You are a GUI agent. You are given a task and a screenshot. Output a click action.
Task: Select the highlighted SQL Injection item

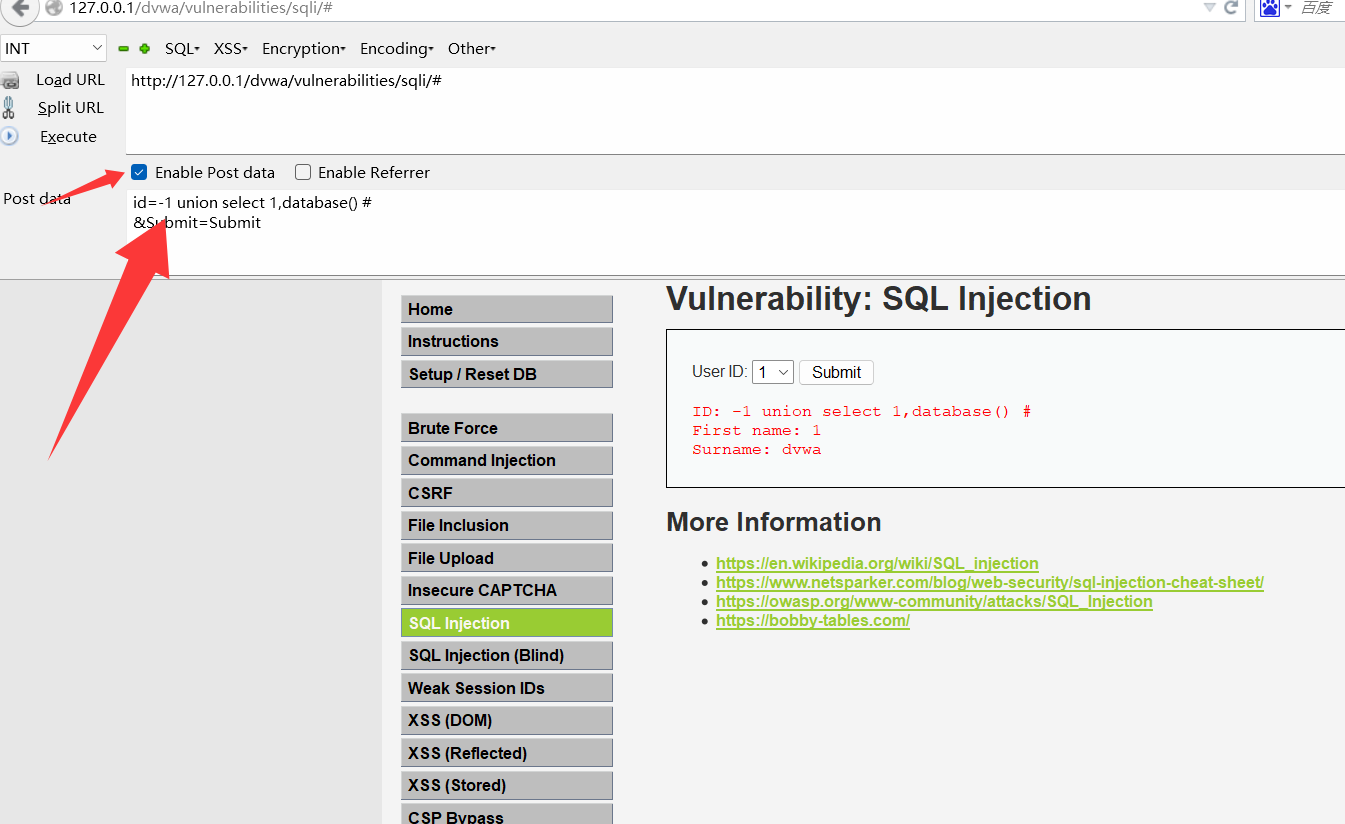tap(507, 623)
